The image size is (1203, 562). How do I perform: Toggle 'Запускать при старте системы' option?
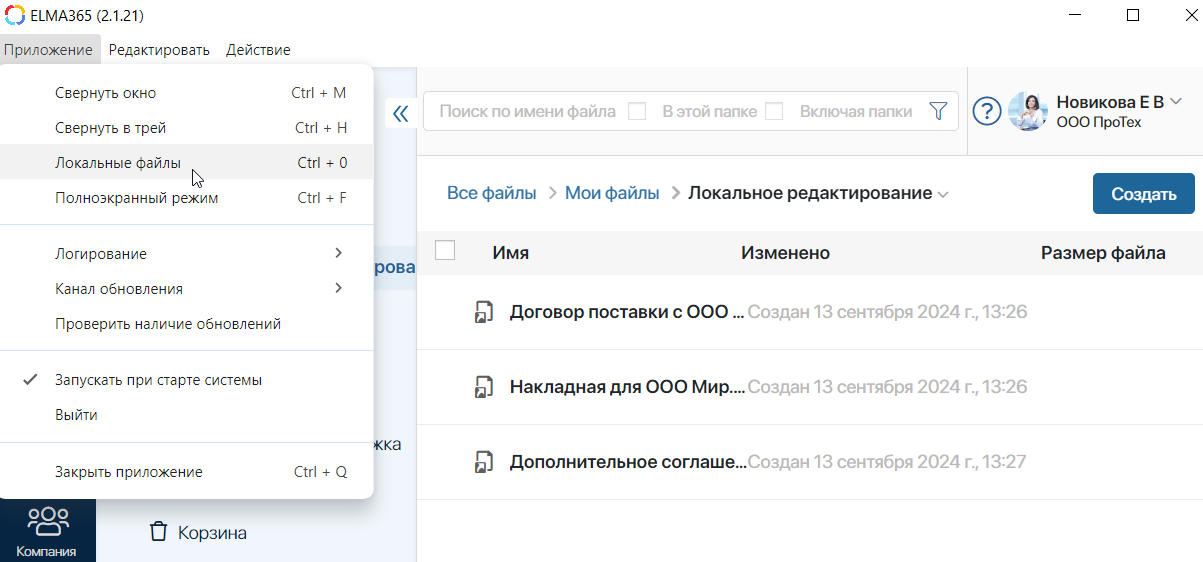tap(186, 380)
